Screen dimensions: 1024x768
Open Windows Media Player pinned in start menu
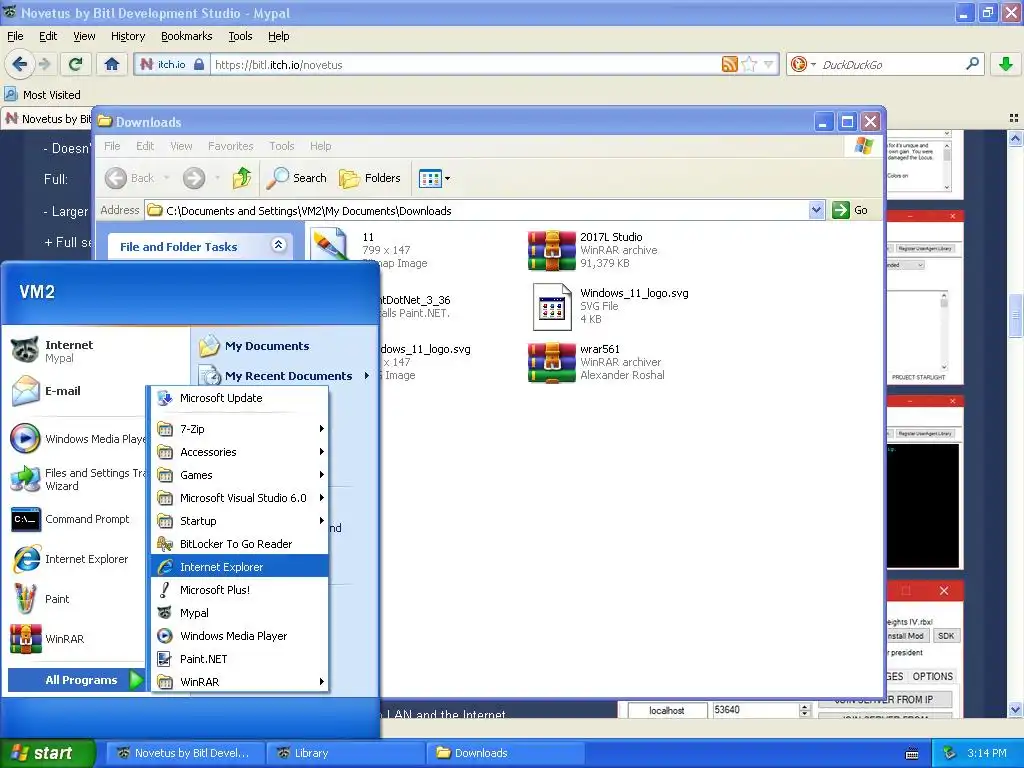point(78,439)
